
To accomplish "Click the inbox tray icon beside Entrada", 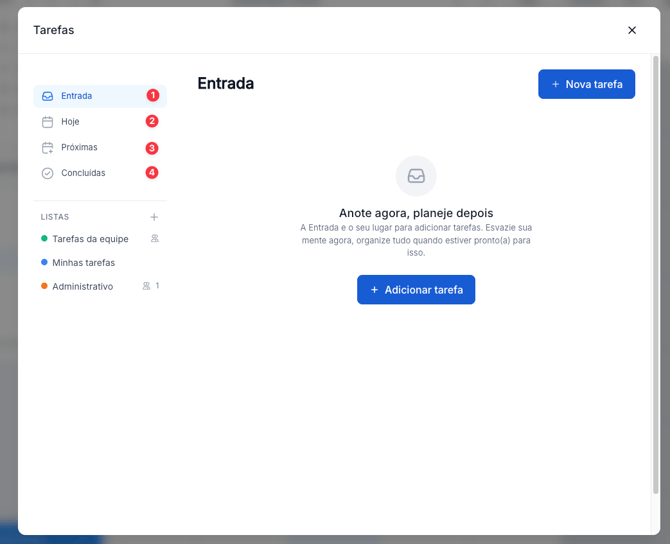I will pyautogui.click(x=47, y=96).
